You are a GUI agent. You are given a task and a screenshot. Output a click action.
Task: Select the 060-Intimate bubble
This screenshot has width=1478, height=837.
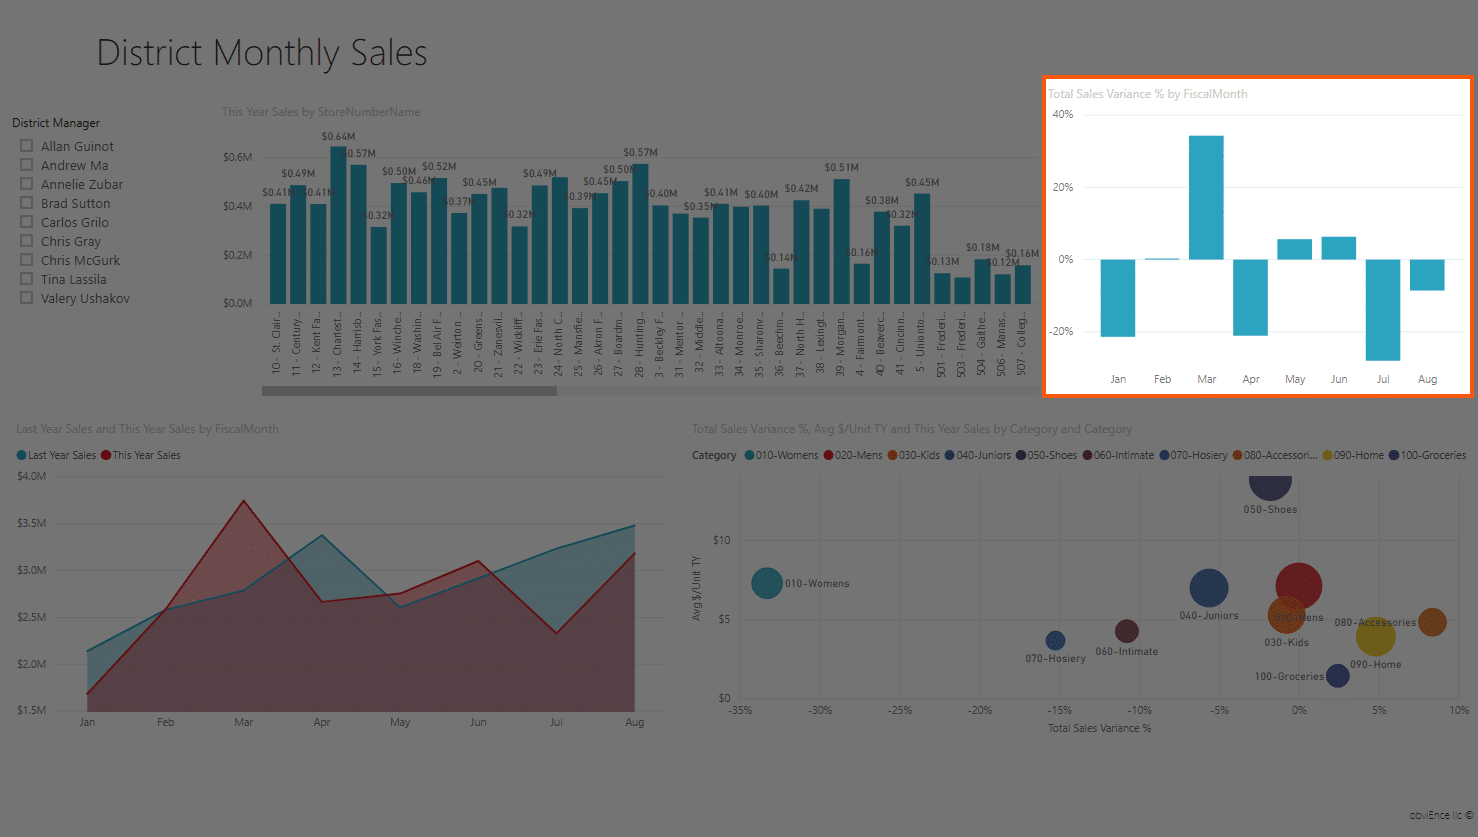pyautogui.click(x=1127, y=631)
